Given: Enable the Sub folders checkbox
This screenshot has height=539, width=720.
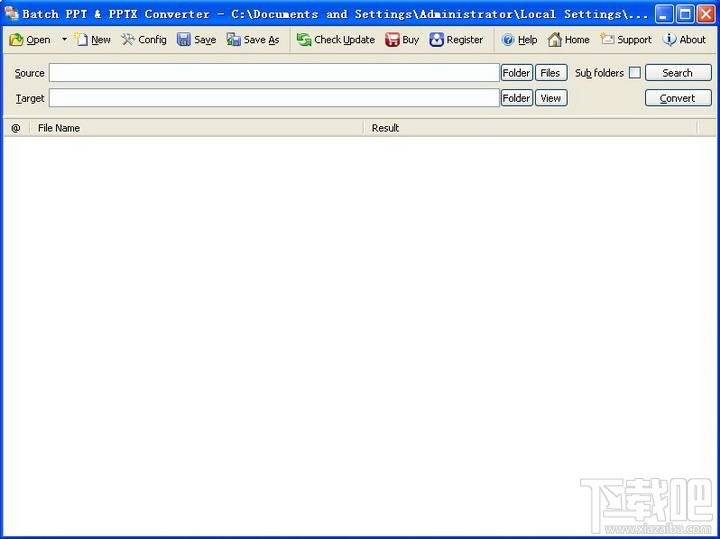Looking at the screenshot, I should click(635, 73).
